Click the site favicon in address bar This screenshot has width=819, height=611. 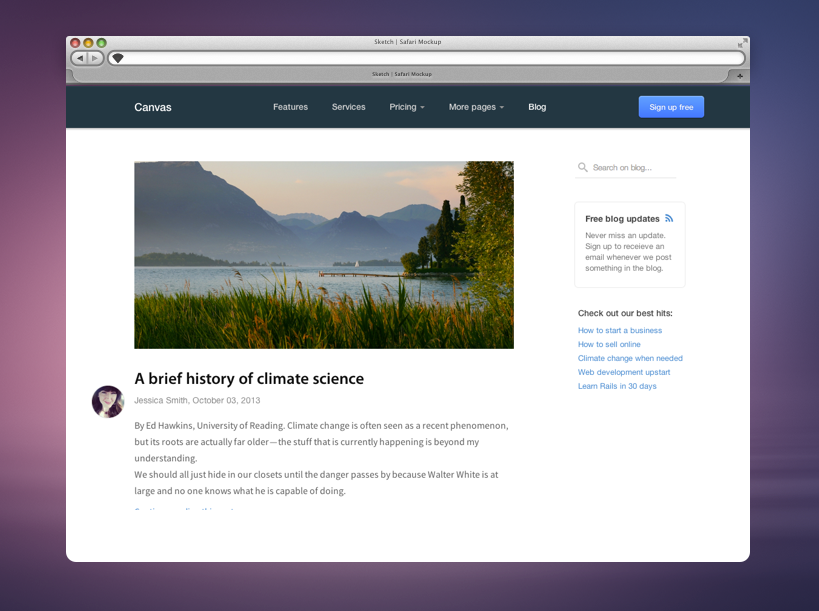click(118, 58)
